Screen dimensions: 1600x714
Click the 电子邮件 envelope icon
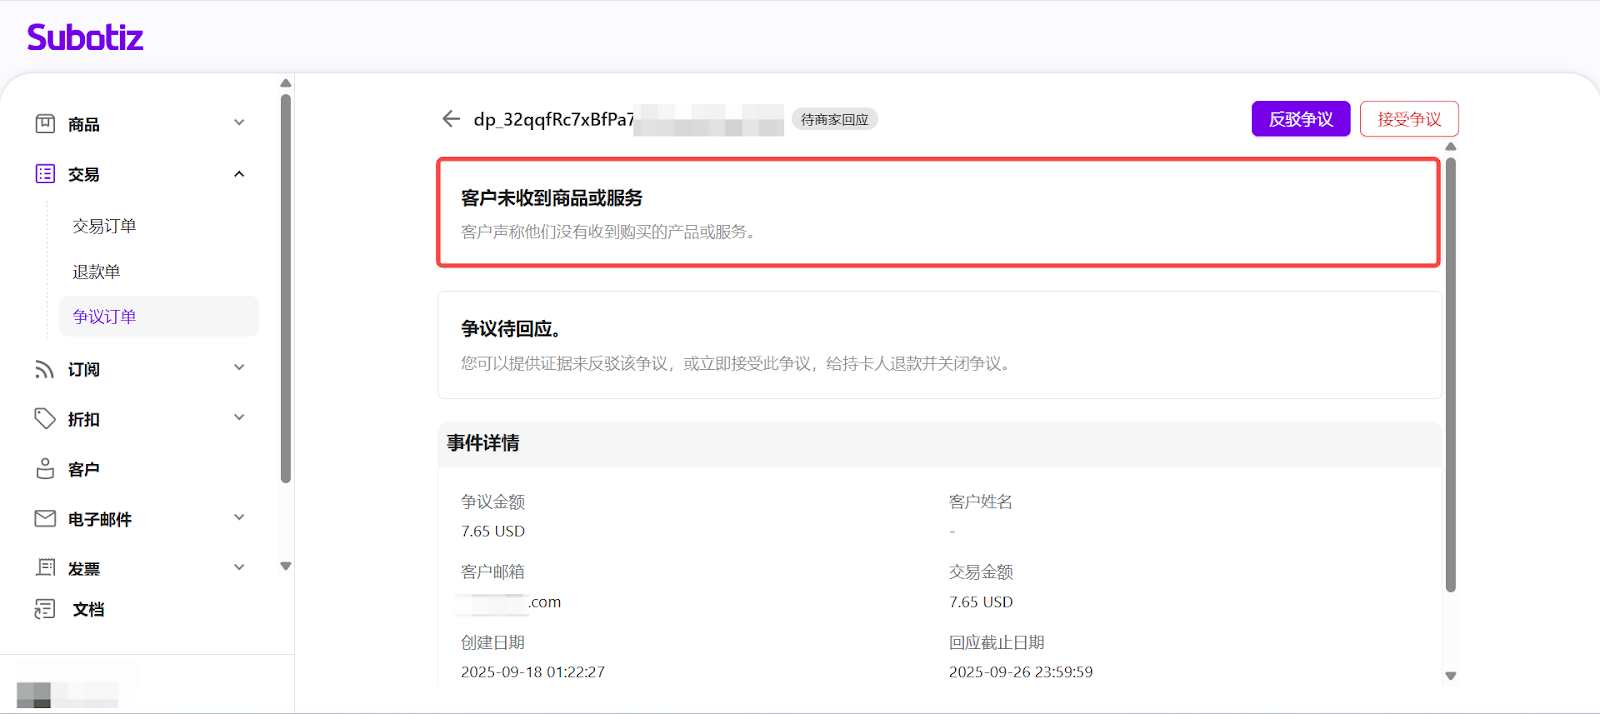[45, 519]
